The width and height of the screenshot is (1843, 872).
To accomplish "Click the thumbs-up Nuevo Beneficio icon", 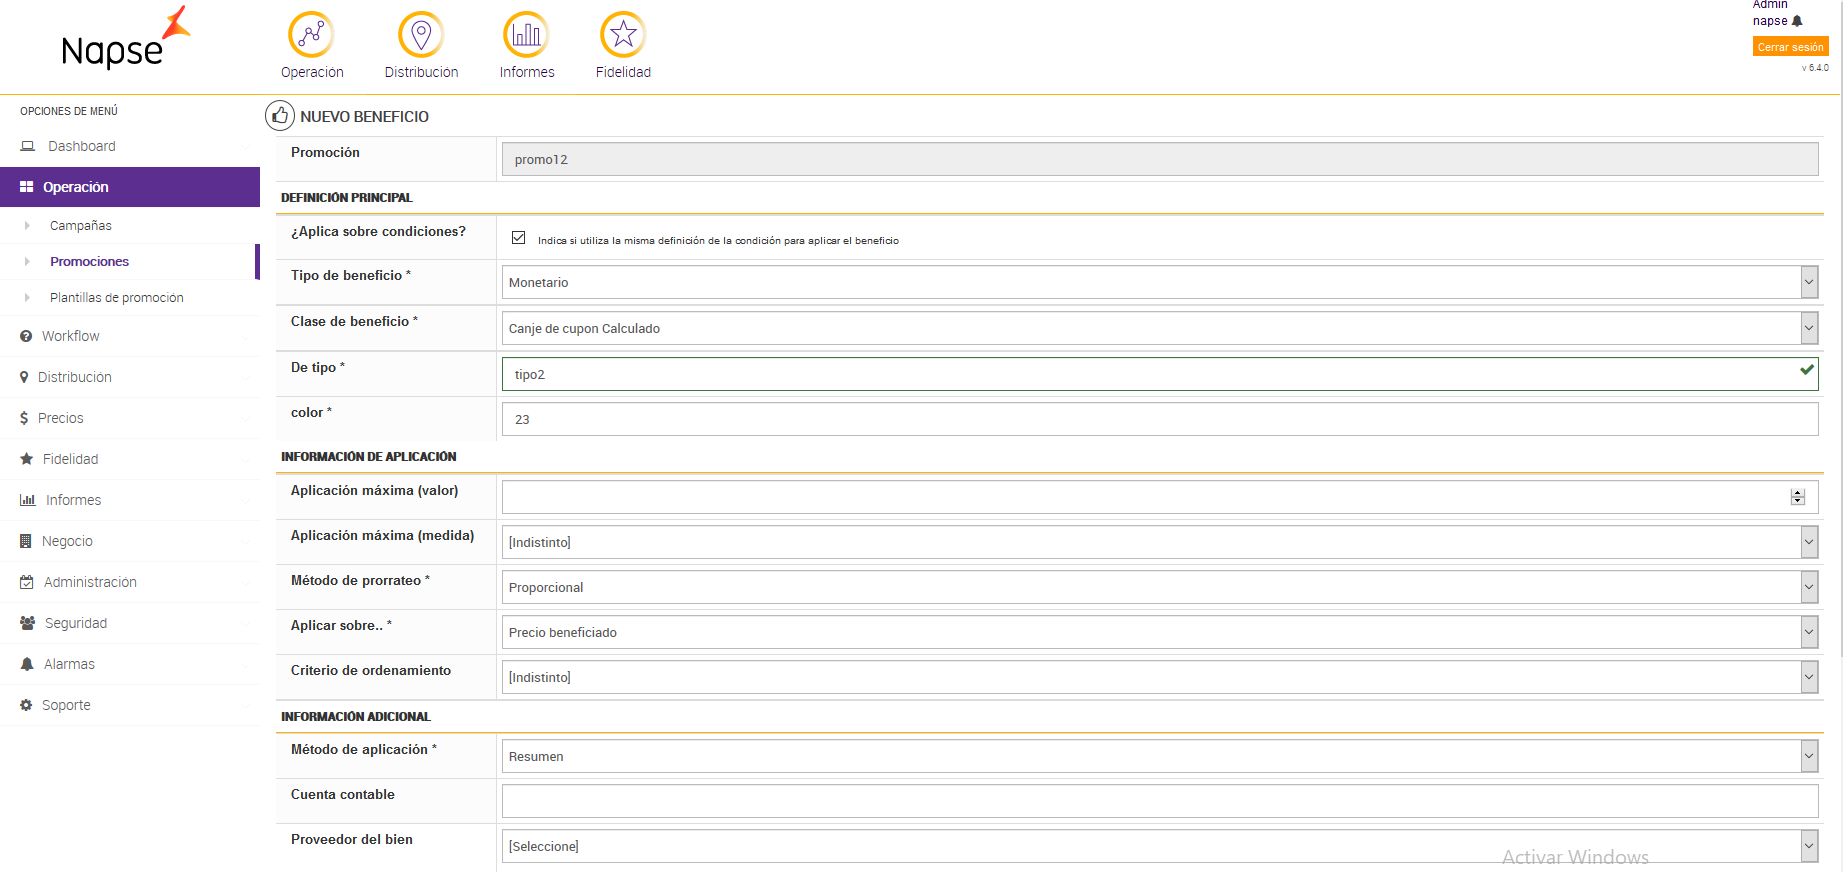I will (x=280, y=116).
